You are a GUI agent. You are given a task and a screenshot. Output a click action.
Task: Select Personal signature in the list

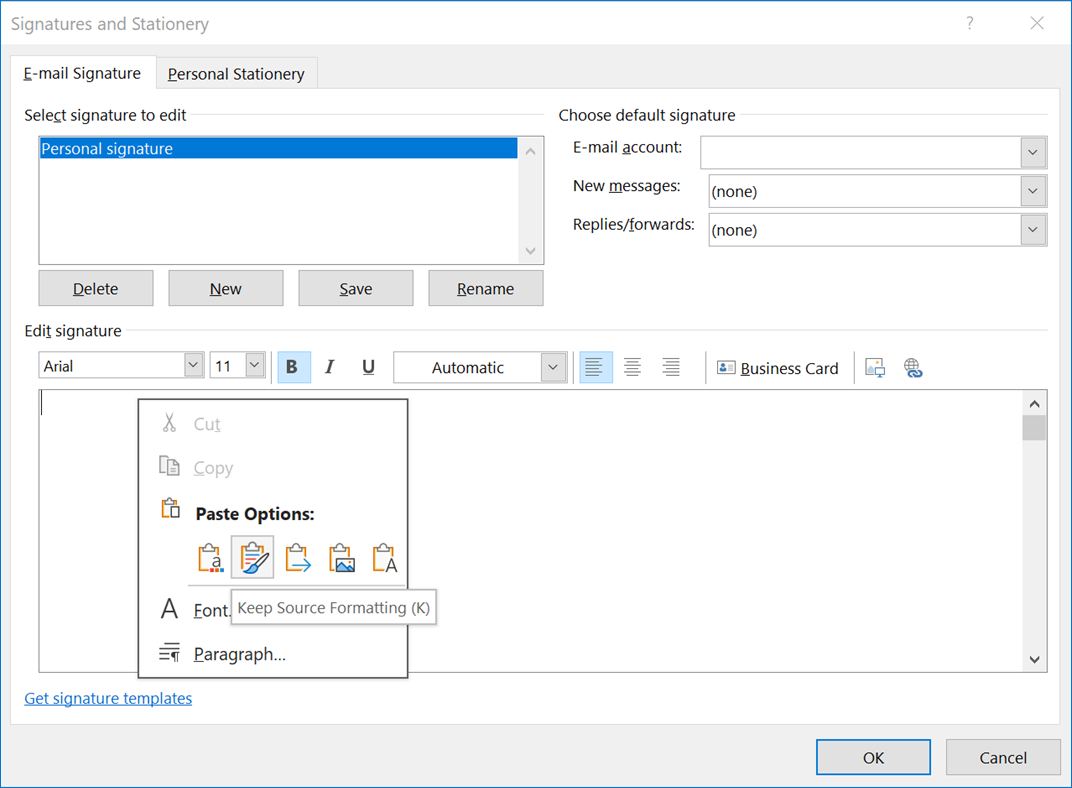tap(278, 148)
